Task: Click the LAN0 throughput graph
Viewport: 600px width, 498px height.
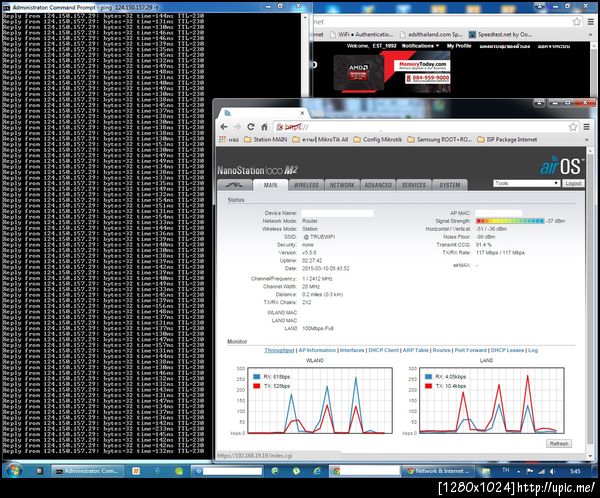Action: [x=492, y=400]
